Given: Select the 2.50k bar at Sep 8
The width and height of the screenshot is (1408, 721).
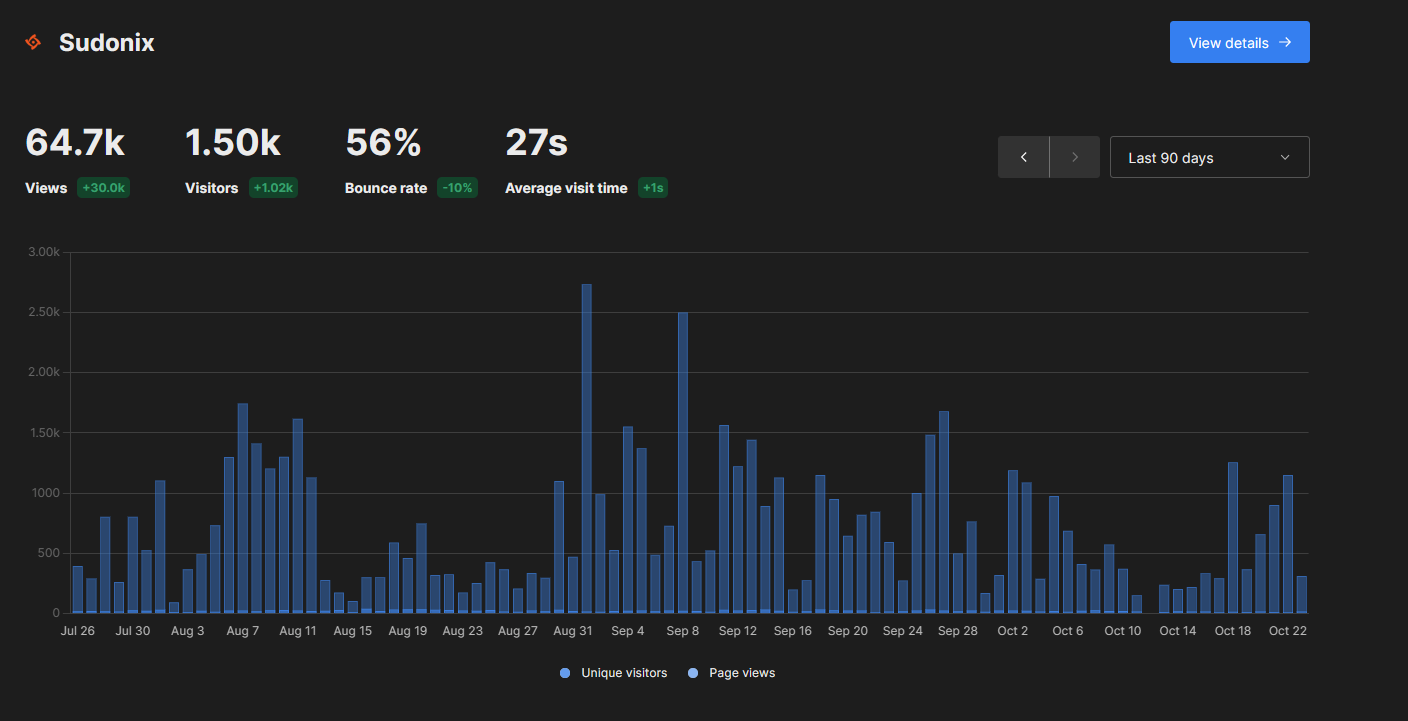Looking at the screenshot, I should (x=682, y=462).
